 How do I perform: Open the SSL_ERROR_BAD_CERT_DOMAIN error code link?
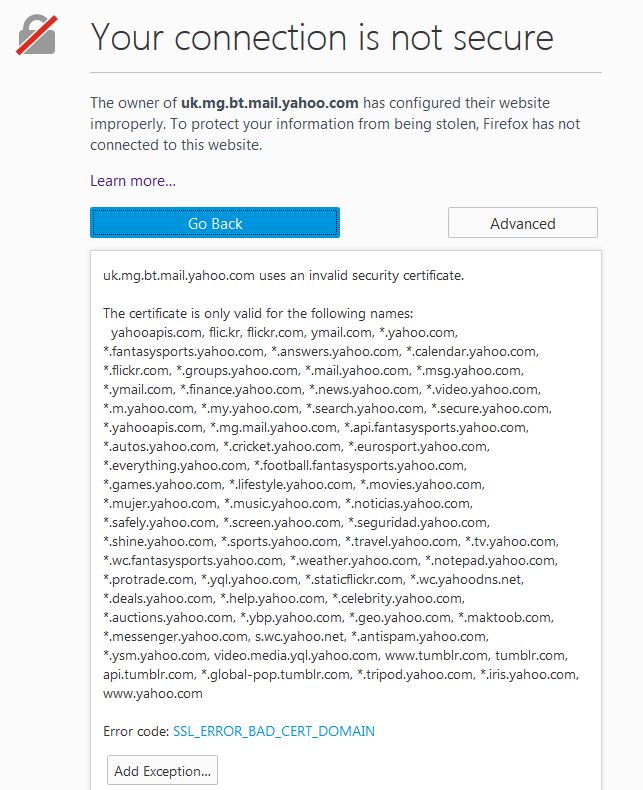pyautogui.click(x=273, y=731)
